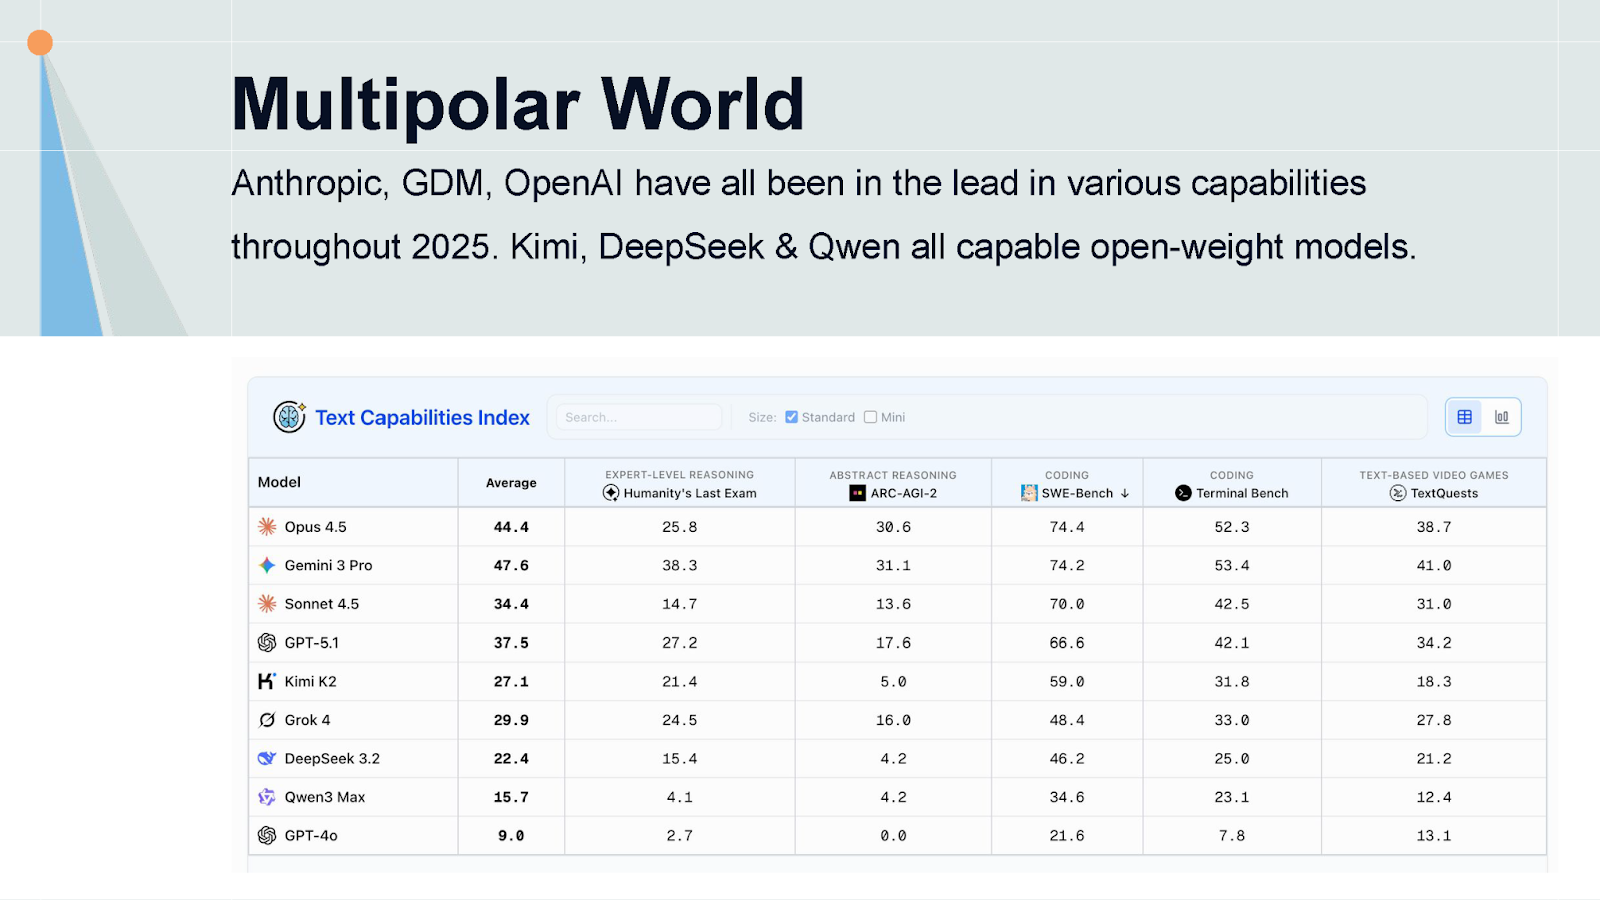
Task: Select the Opus 4.5 model name
Action: coord(315,527)
